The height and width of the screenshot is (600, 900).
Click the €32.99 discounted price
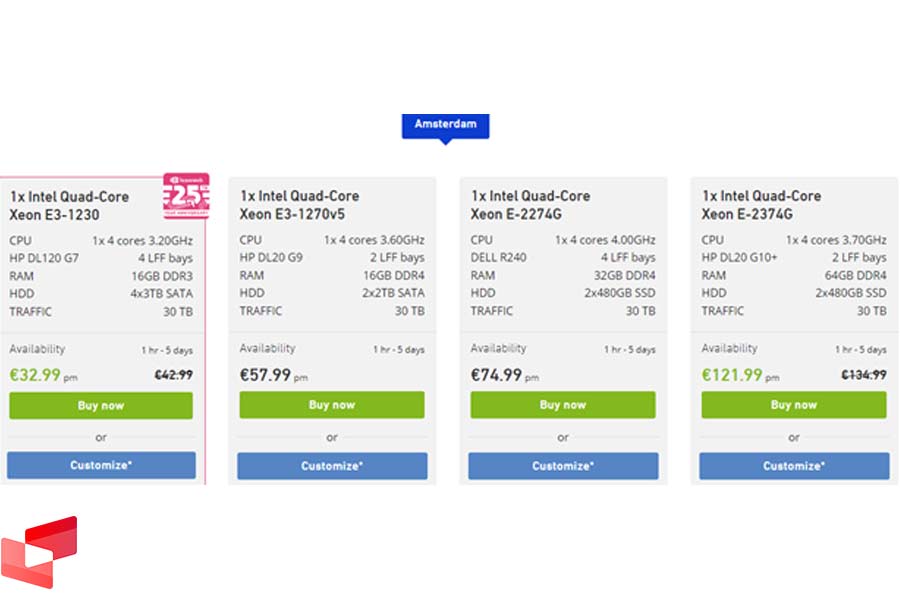[35, 375]
